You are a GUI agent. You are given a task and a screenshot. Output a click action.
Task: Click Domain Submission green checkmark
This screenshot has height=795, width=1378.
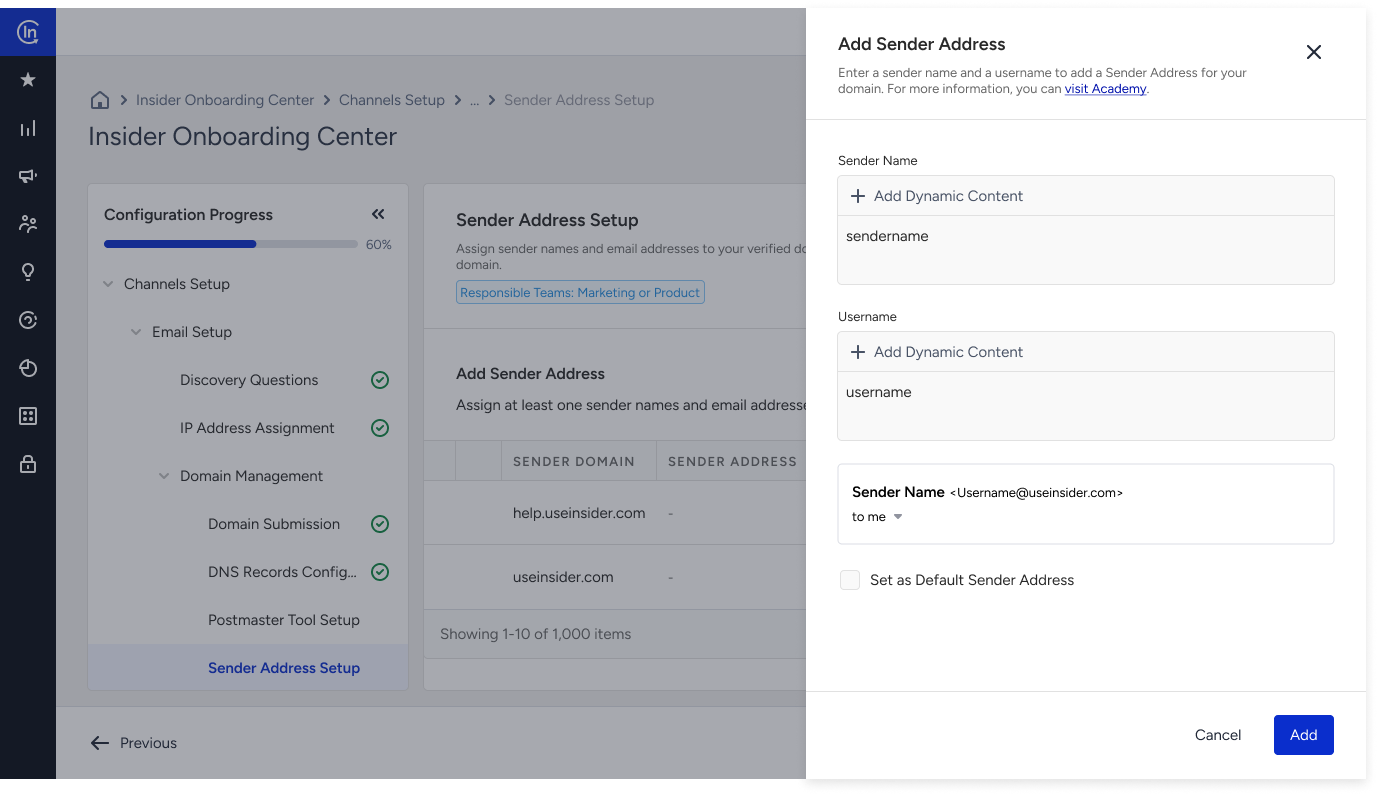(x=380, y=524)
